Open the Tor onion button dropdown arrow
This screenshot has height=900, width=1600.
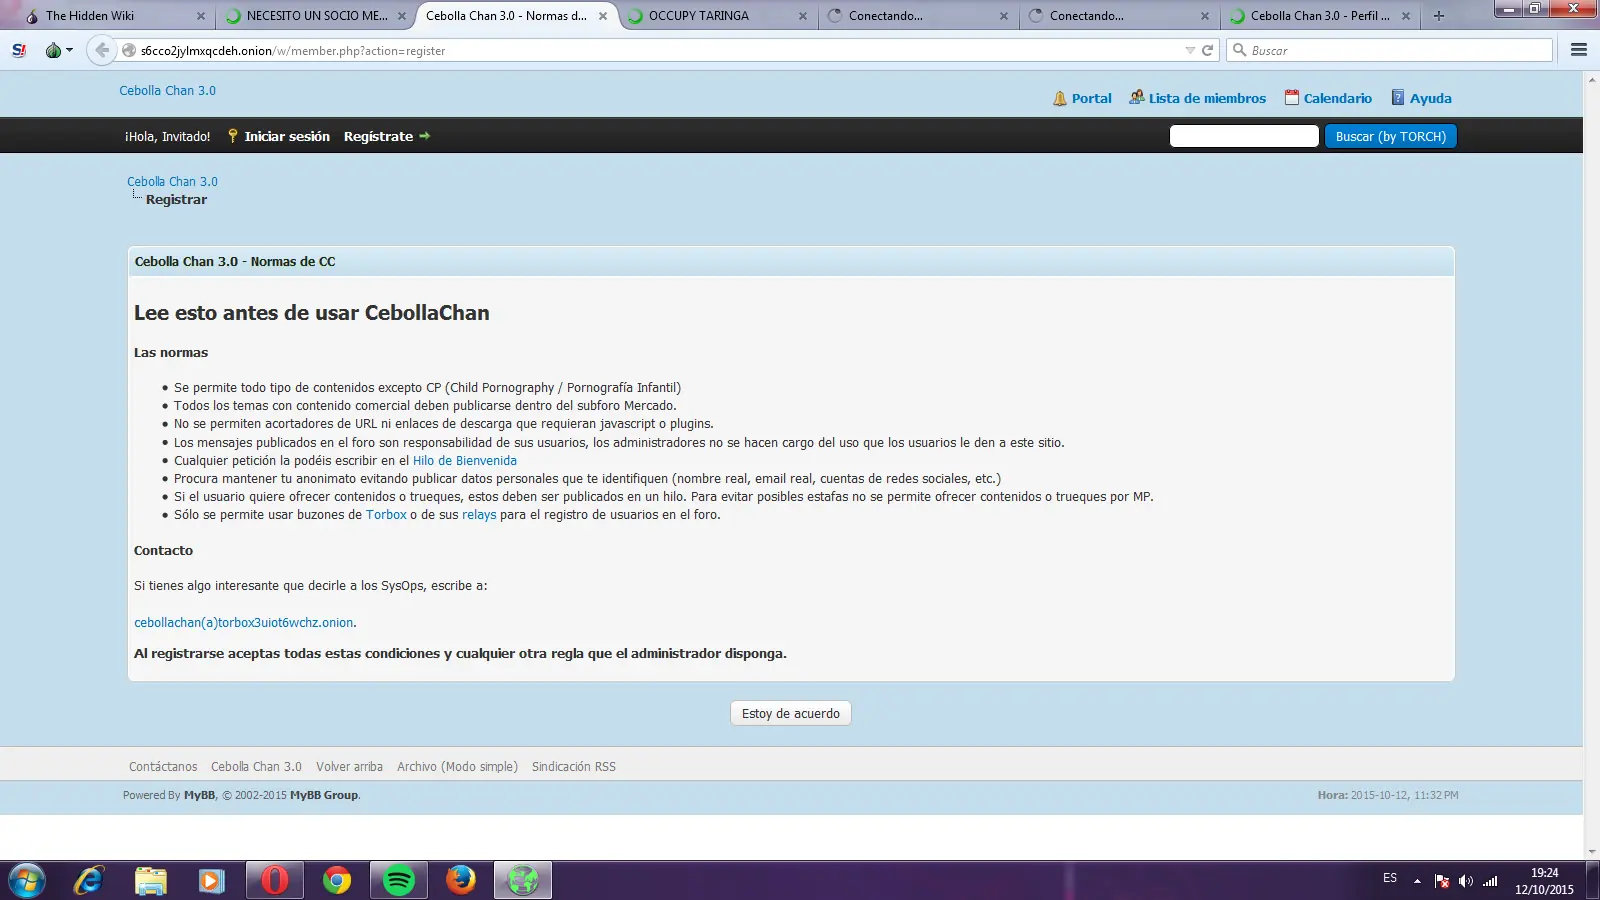click(70, 50)
